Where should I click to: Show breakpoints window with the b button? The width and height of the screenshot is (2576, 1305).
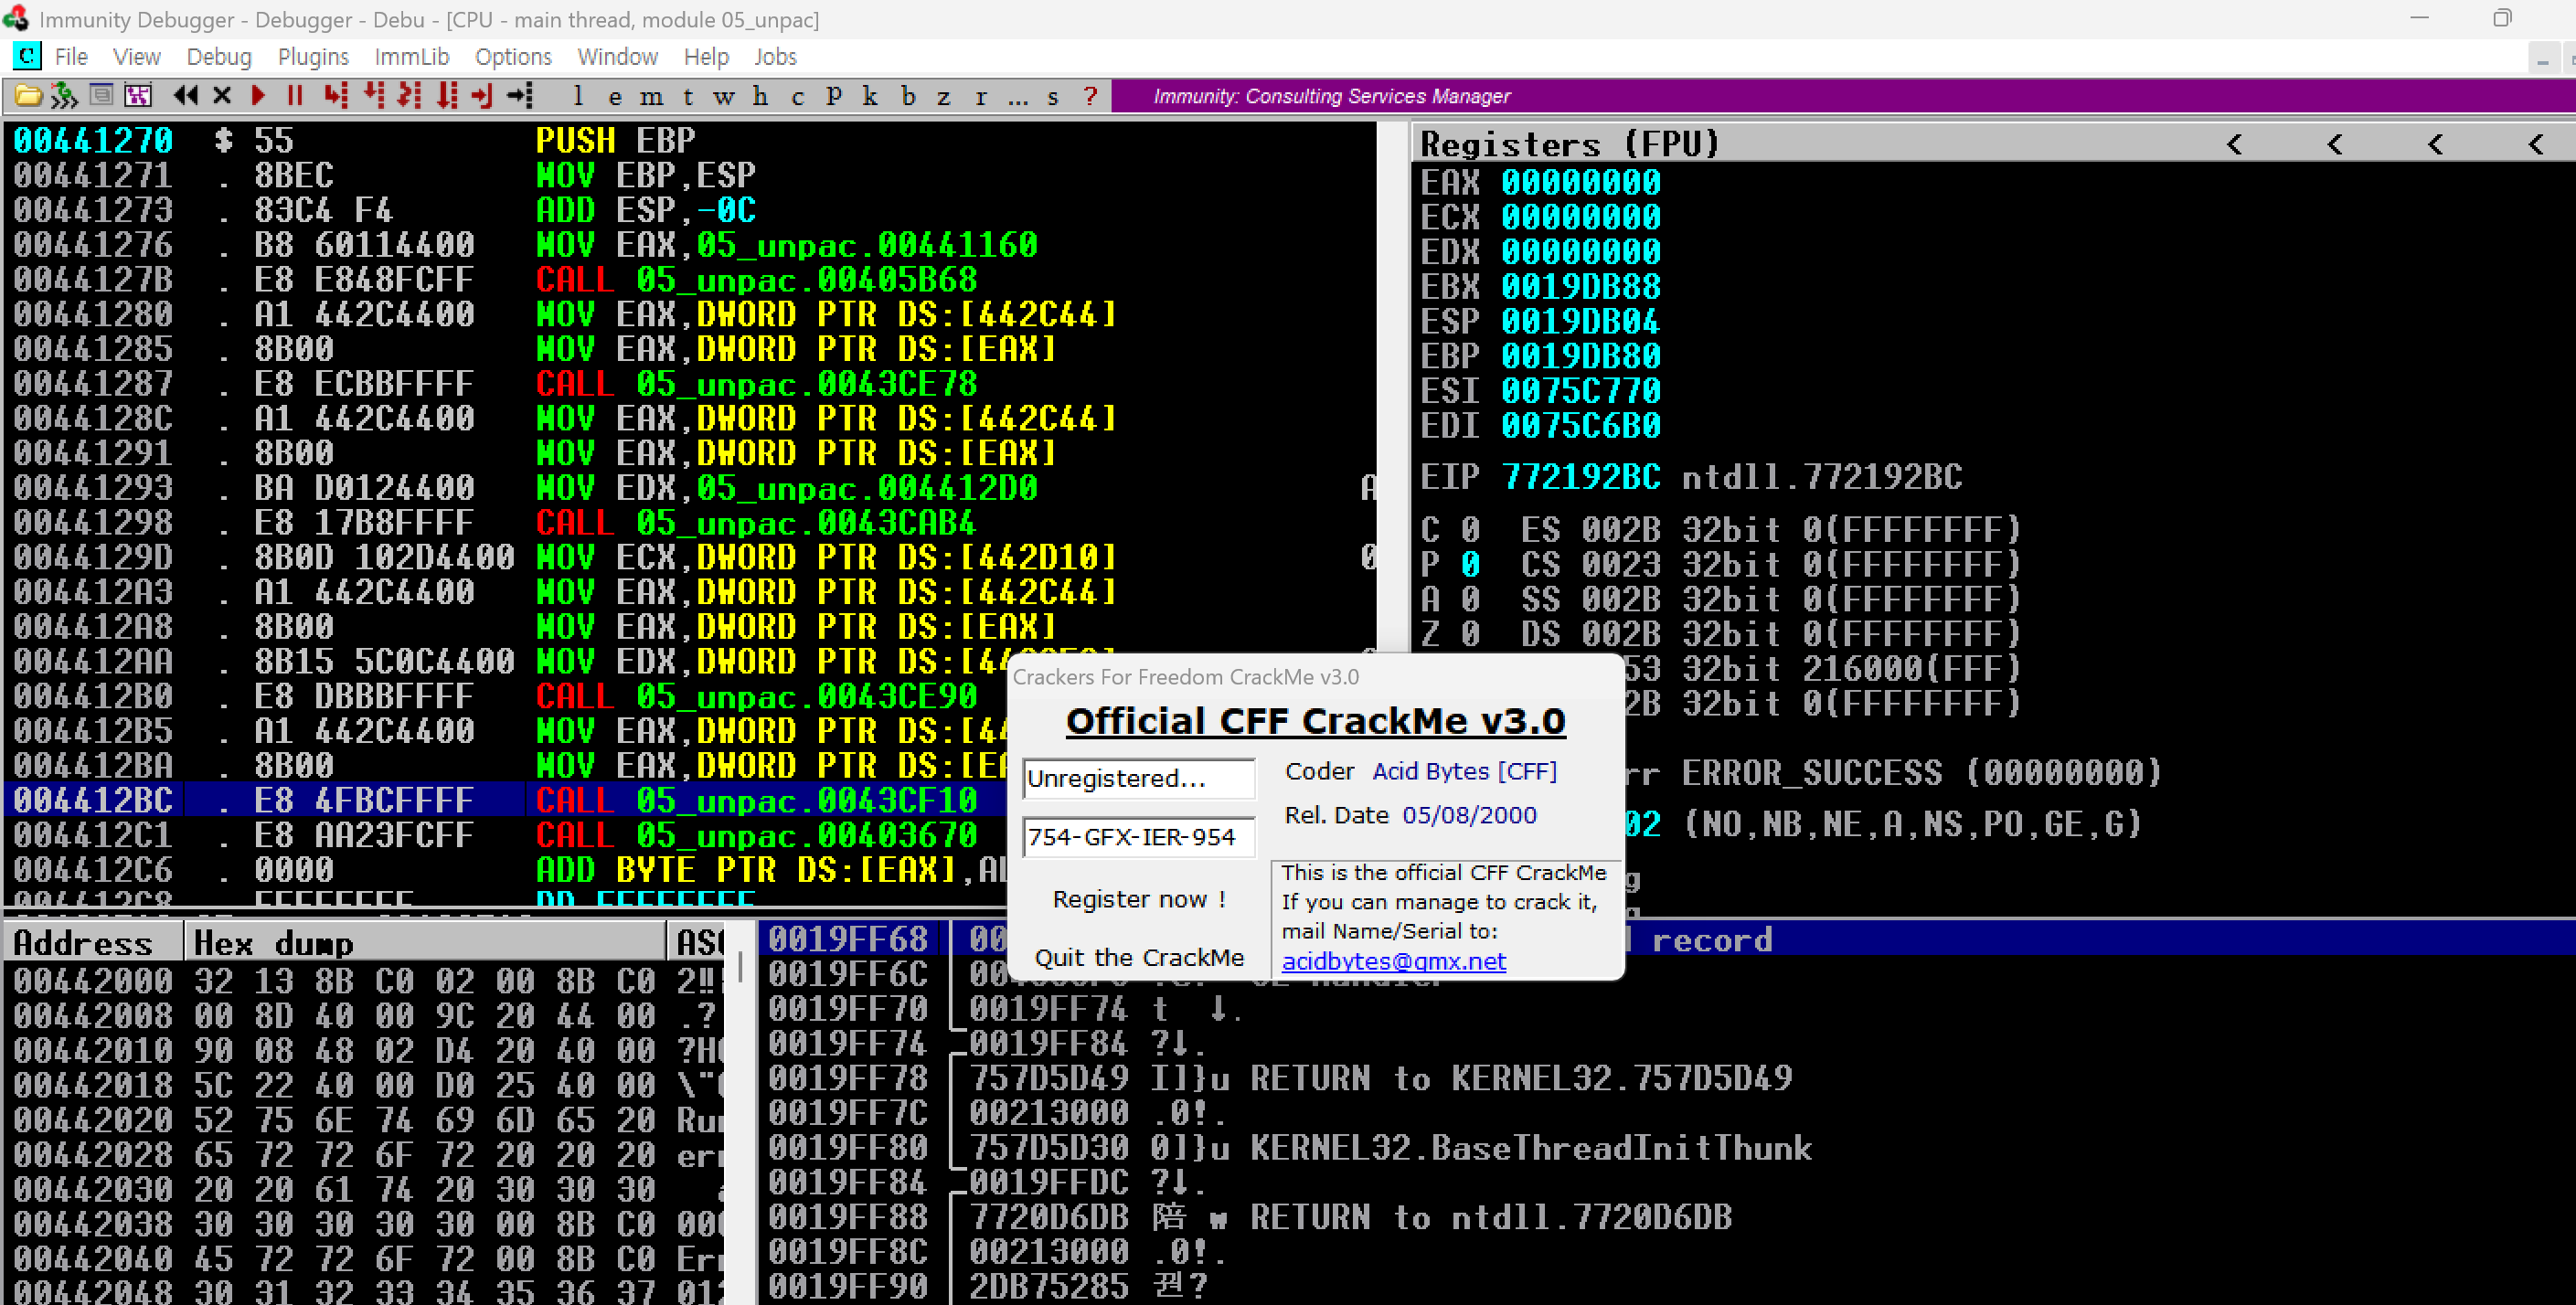(x=908, y=96)
